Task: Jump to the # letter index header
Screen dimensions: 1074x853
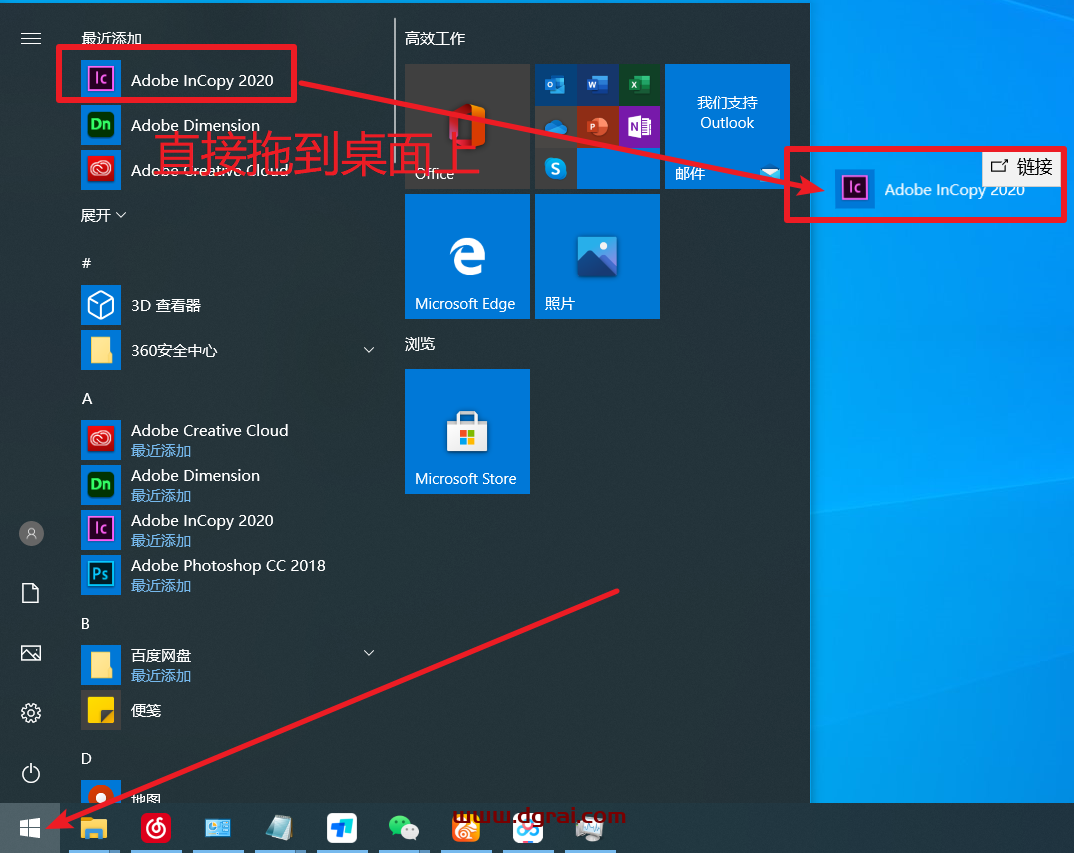Action: point(86,263)
